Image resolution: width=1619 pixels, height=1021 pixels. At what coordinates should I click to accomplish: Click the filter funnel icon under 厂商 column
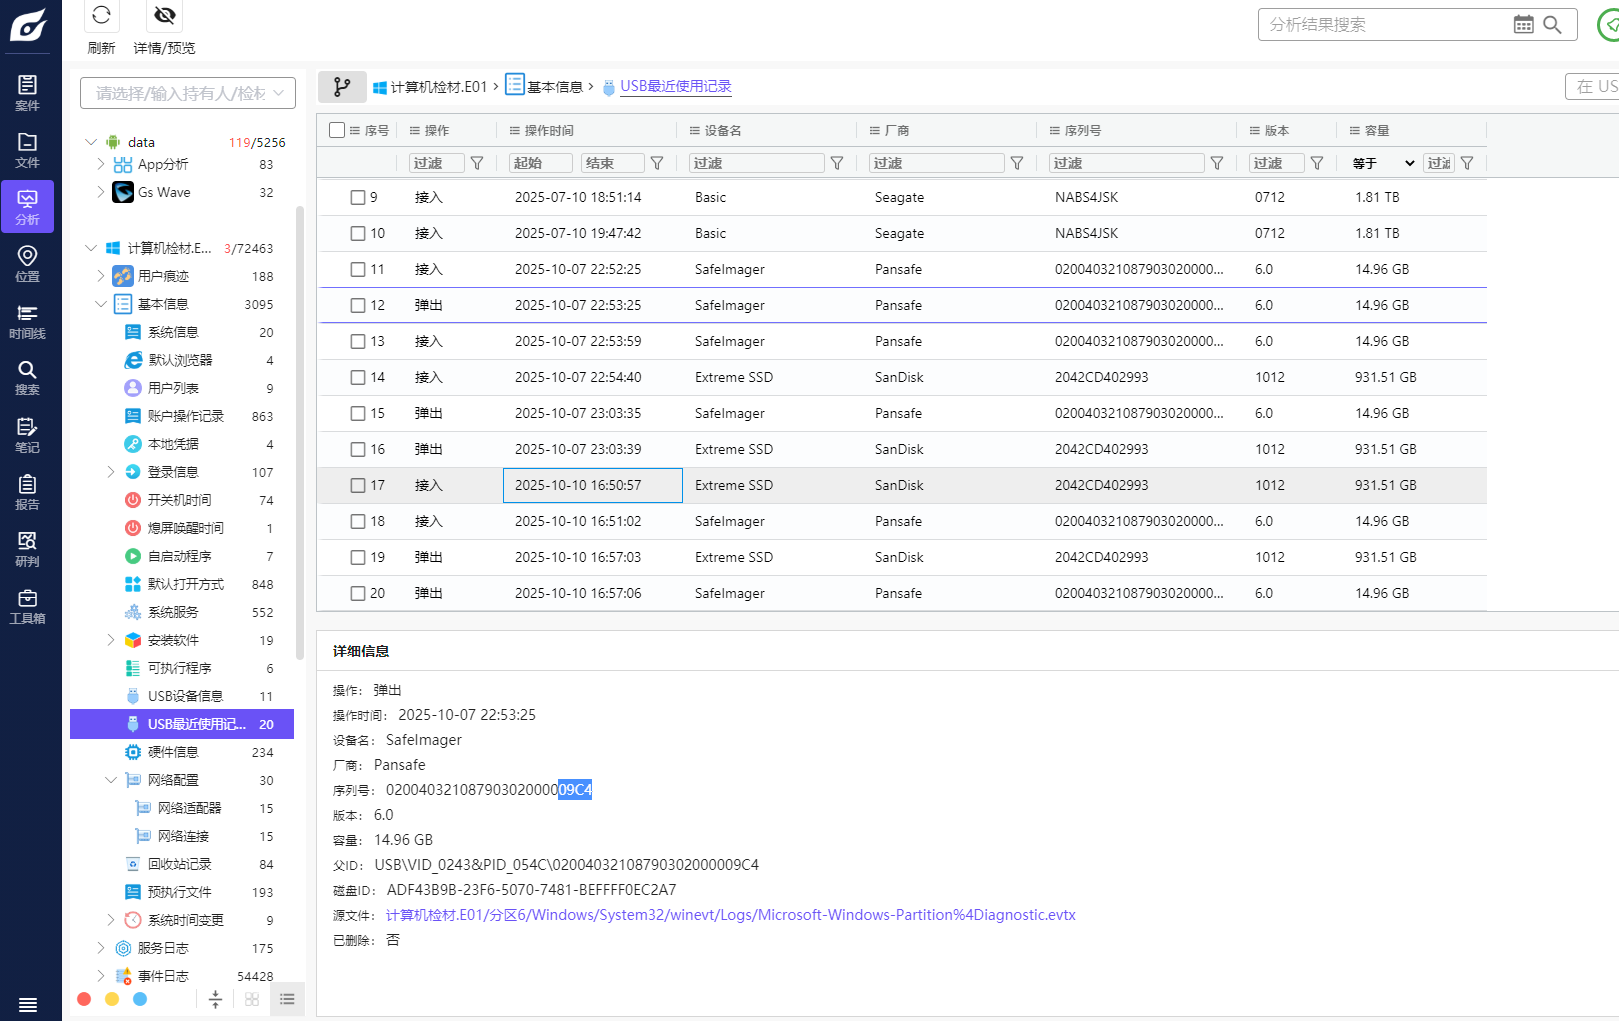tap(1017, 163)
